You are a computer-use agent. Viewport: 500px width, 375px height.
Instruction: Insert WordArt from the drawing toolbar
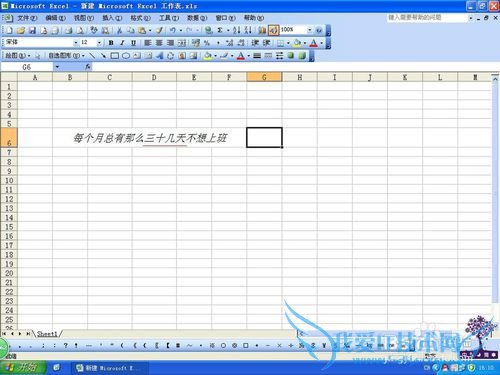(x=160, y=56)
